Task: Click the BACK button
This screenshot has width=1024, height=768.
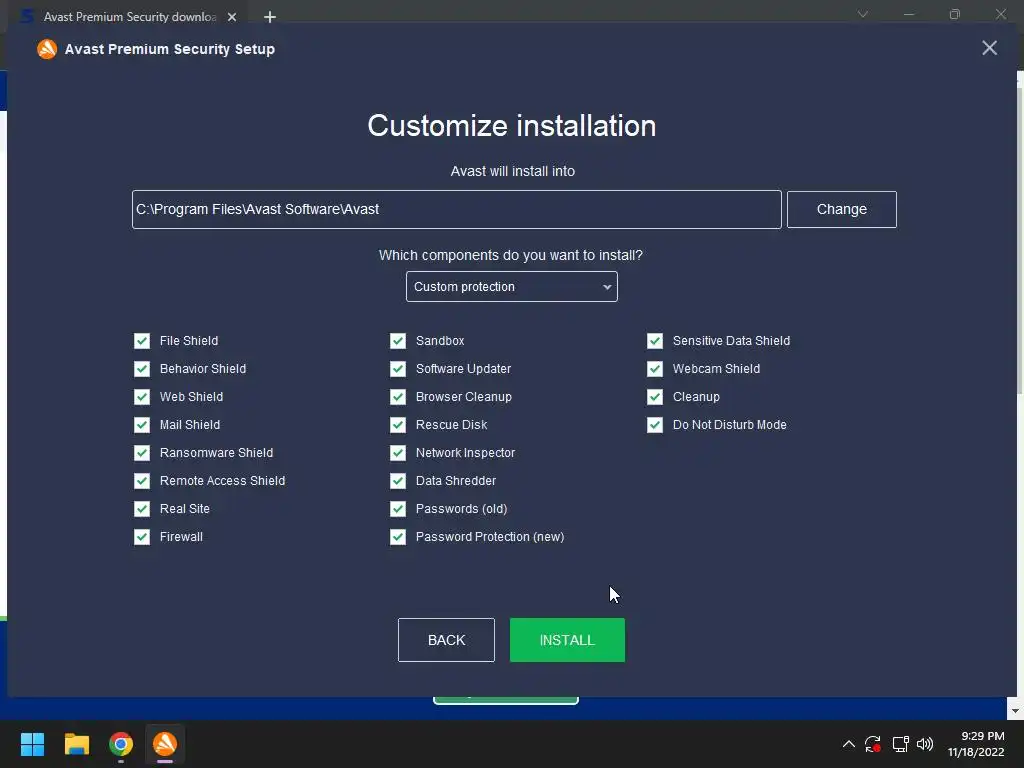Action: (x=446, y=640)
